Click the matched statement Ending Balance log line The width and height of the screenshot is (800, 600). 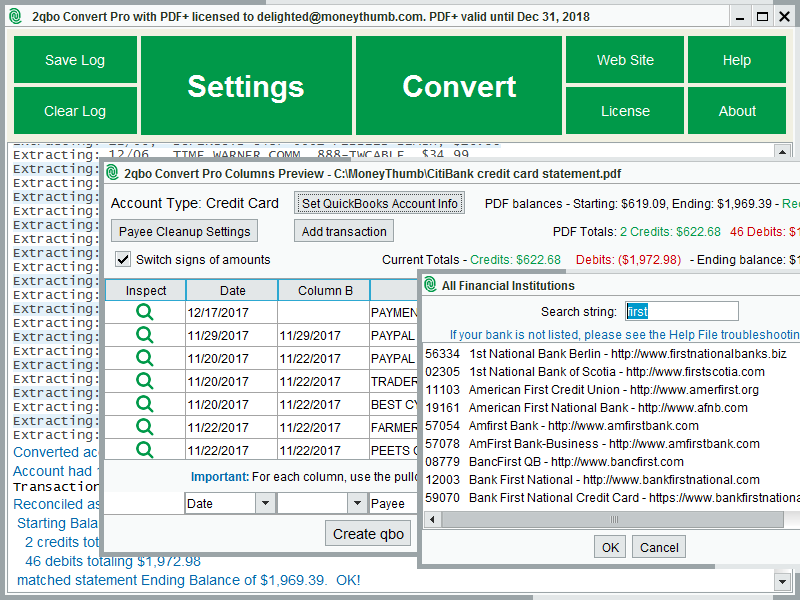(189, 580)
